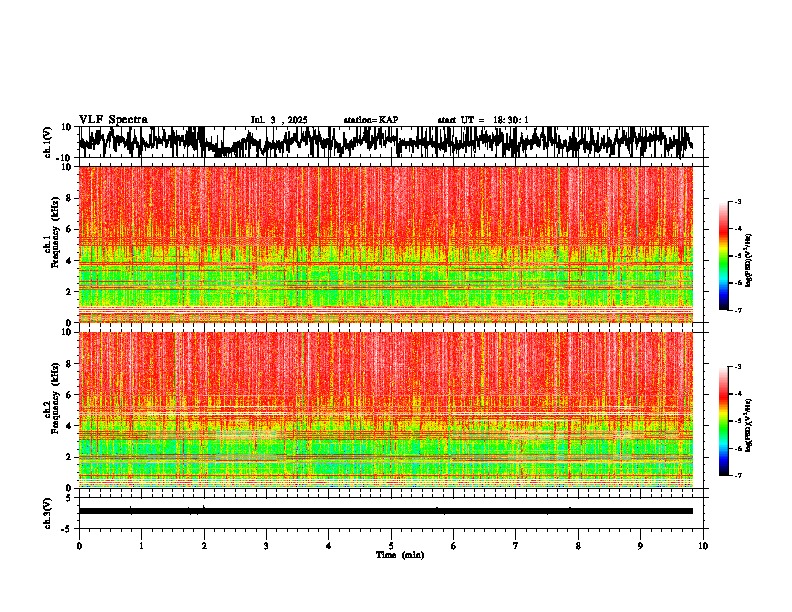Click the "VLF Spectra" title text

[x=113, y=120]
